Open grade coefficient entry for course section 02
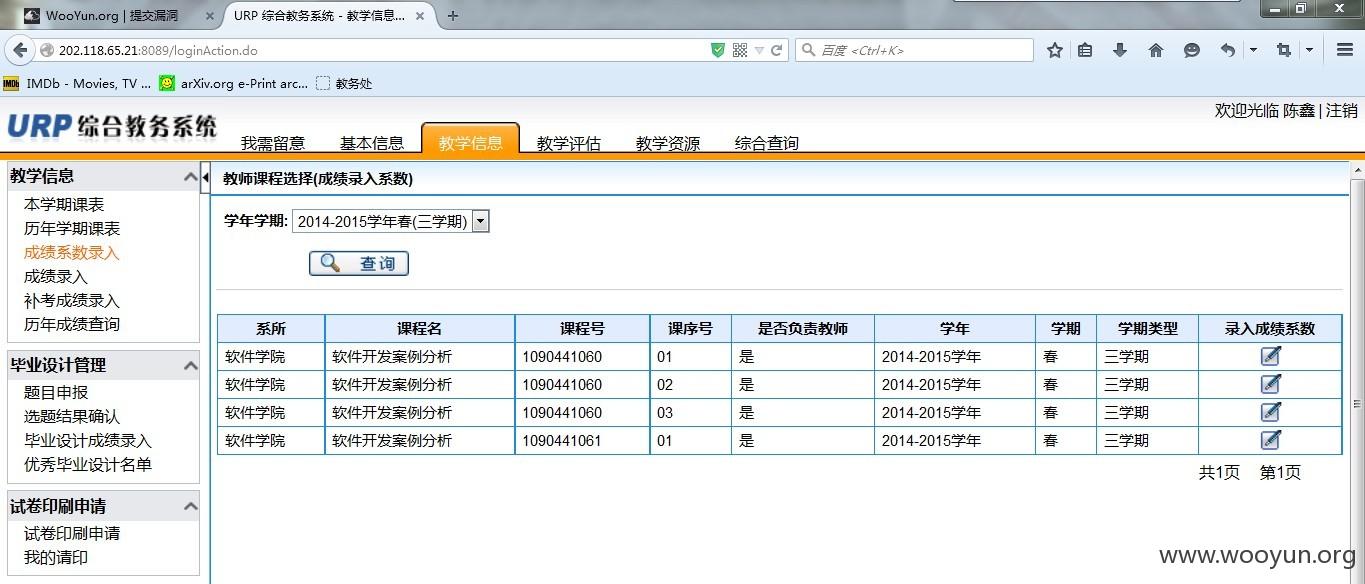The width and height of the screenshot is (1365, 584). pos(1270,384)
